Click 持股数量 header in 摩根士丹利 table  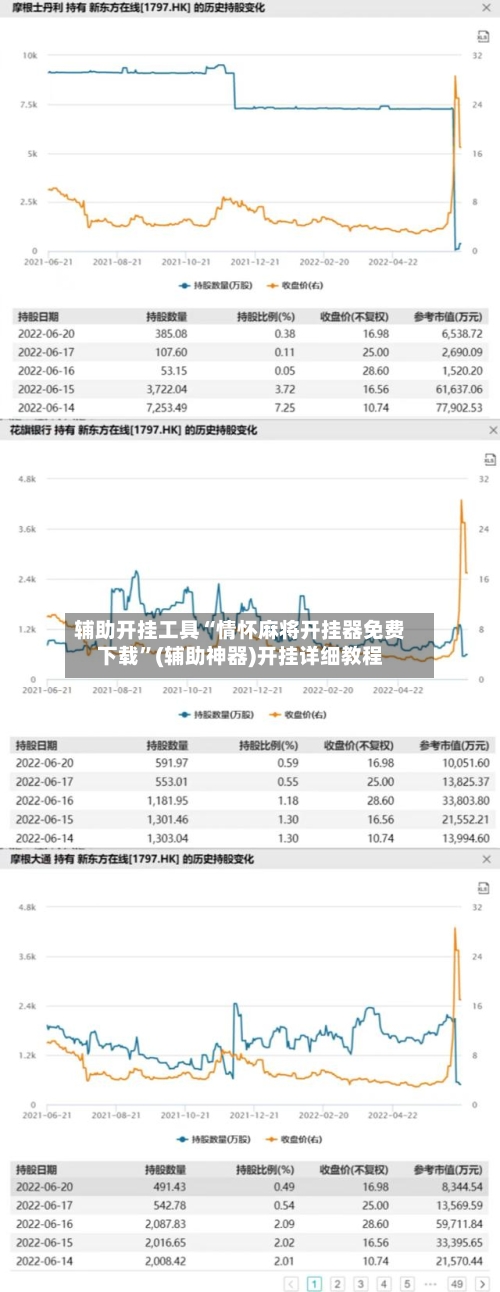click(x=167, y=317)
